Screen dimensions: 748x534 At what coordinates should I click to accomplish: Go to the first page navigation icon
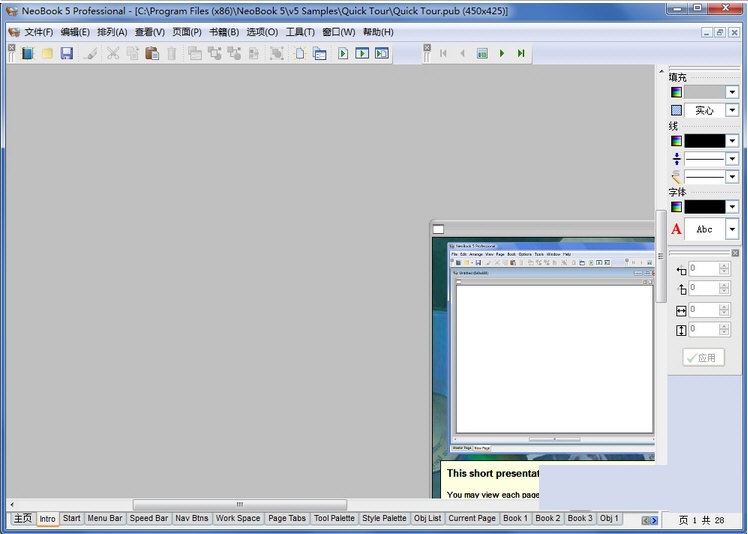[443, 53]
